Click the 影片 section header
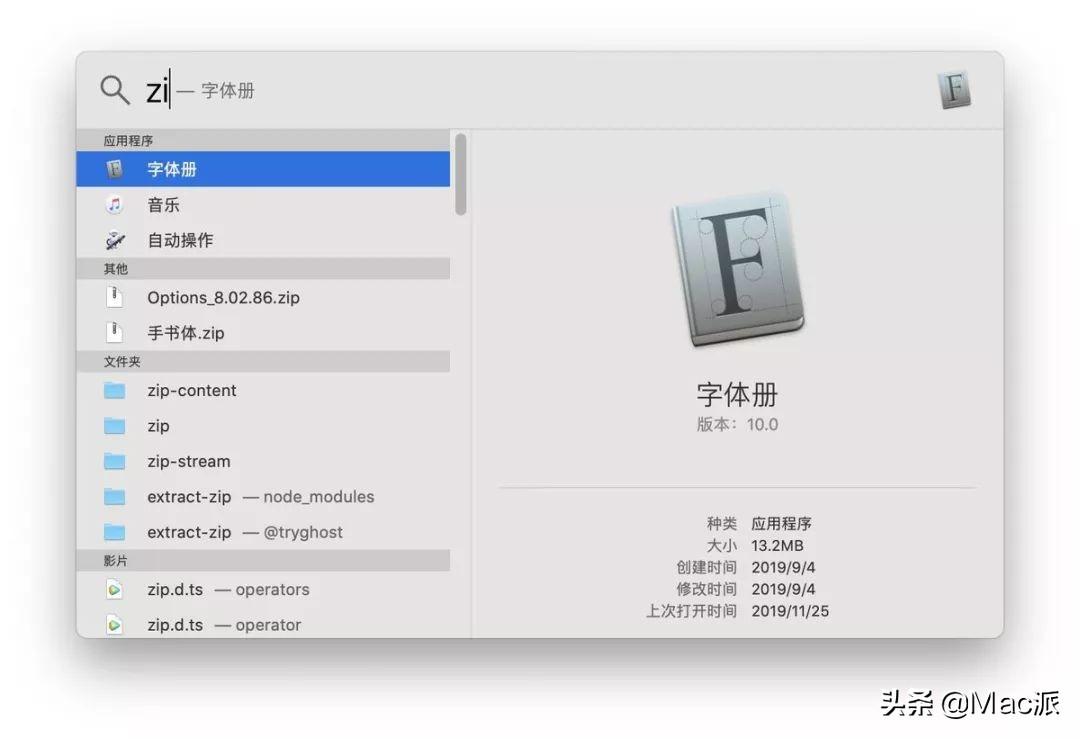 coord(263,561)
